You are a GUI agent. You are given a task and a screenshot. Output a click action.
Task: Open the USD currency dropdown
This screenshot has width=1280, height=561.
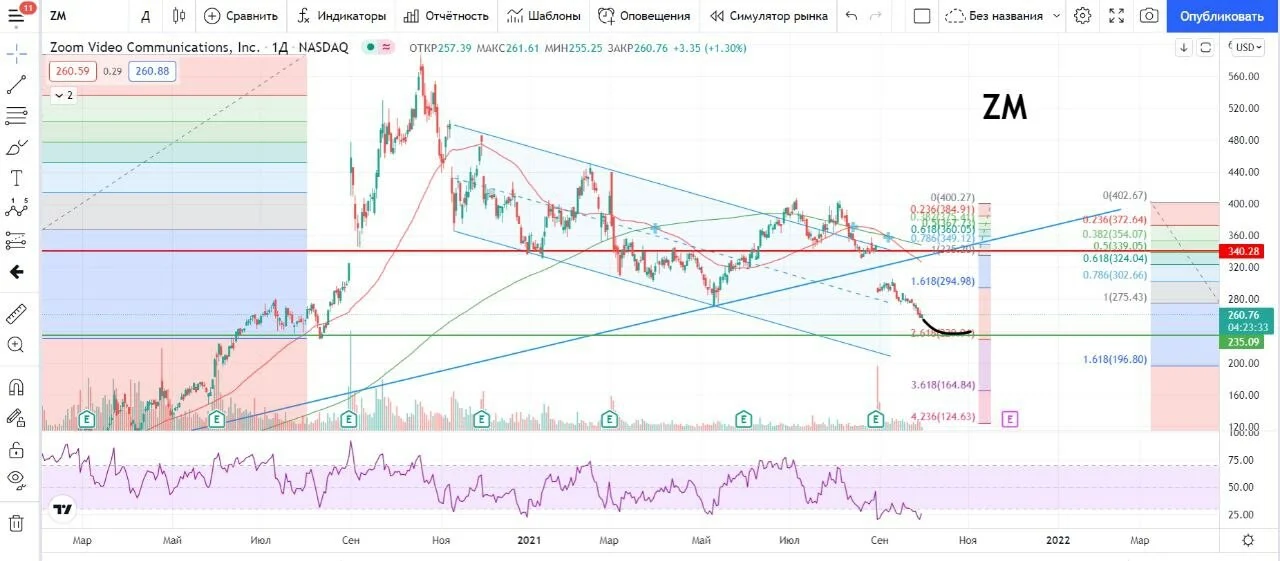1247,47
